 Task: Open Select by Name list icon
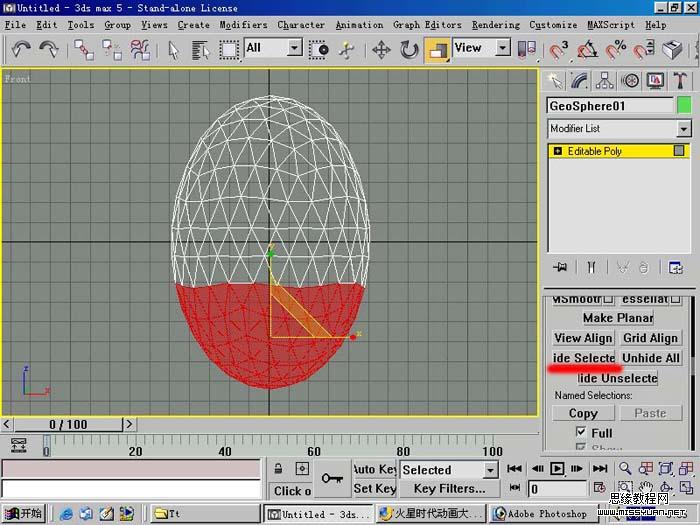pos(200,50)
